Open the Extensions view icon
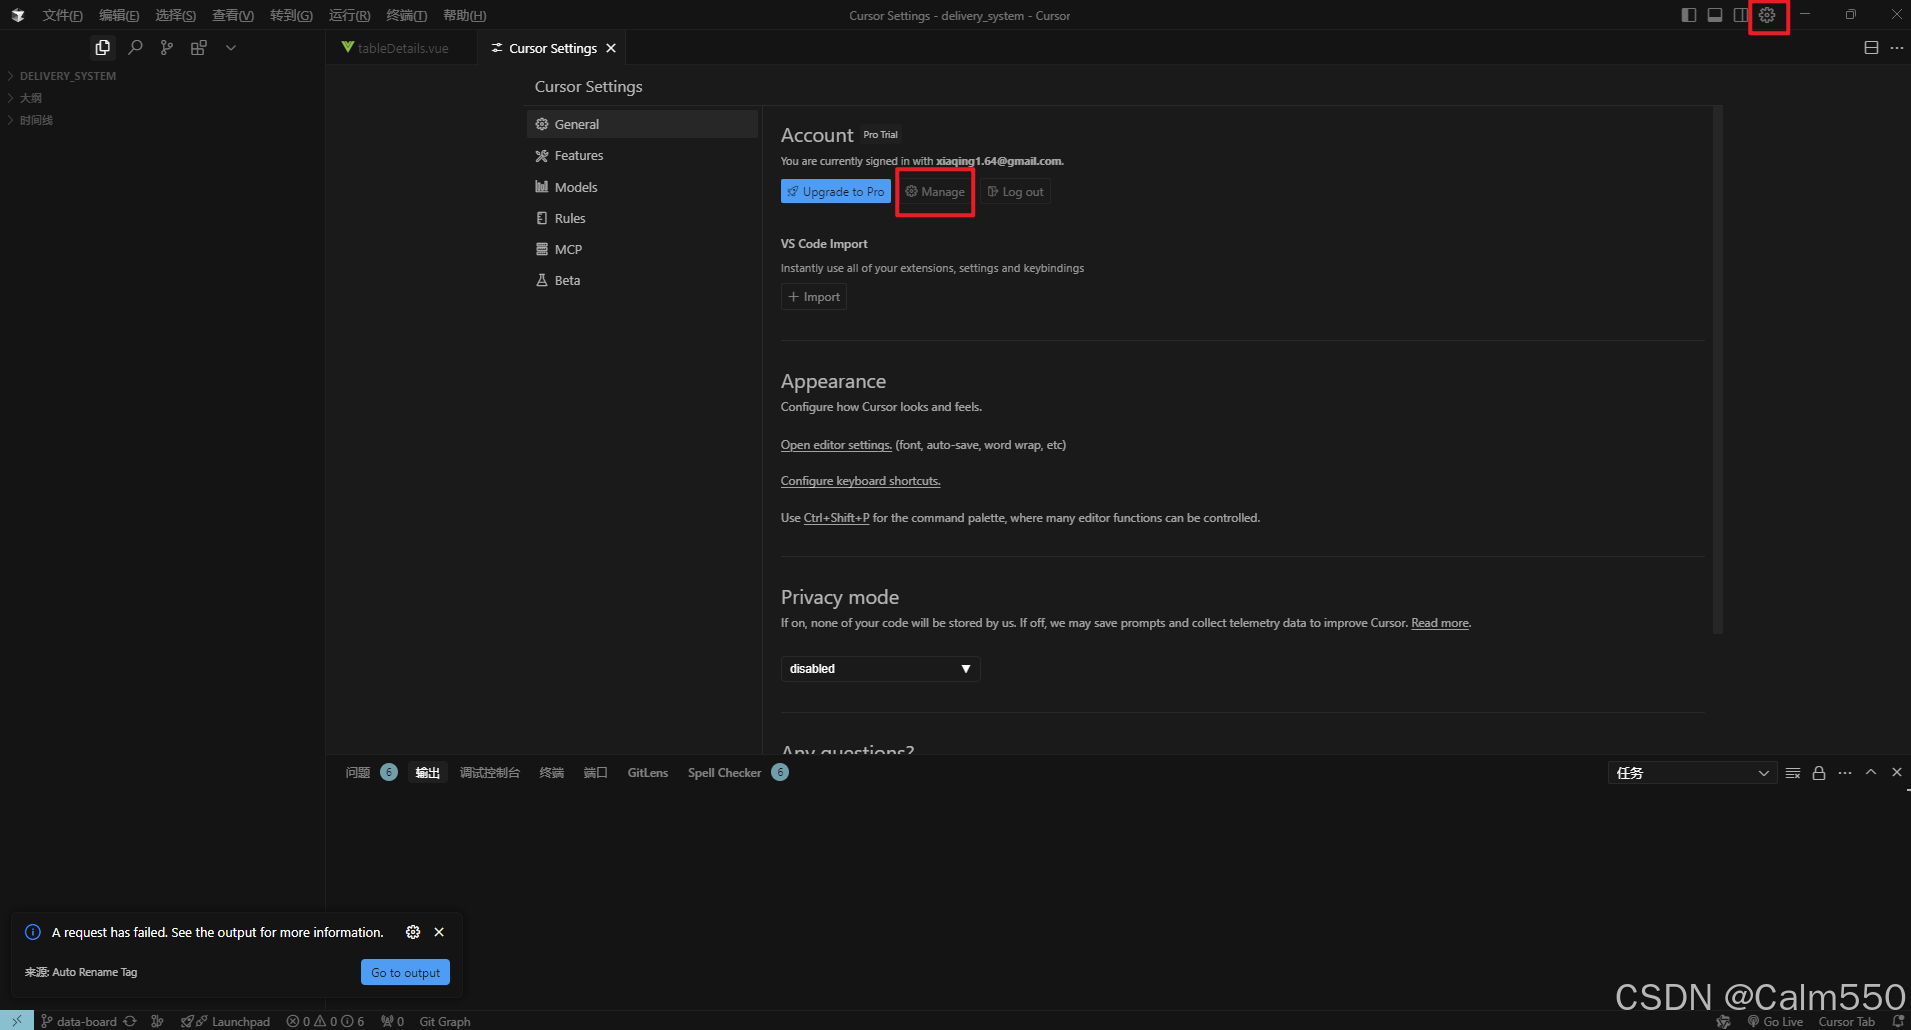The image size is (1911, 1030). click(199, 47)
